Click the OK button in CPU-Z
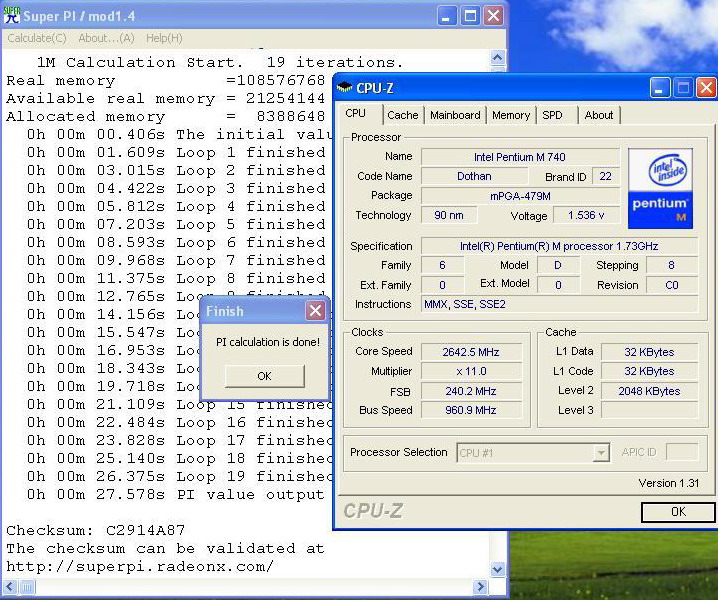Image resolution: width=718 pixels, height=600 pixels. tap(678, 512)
